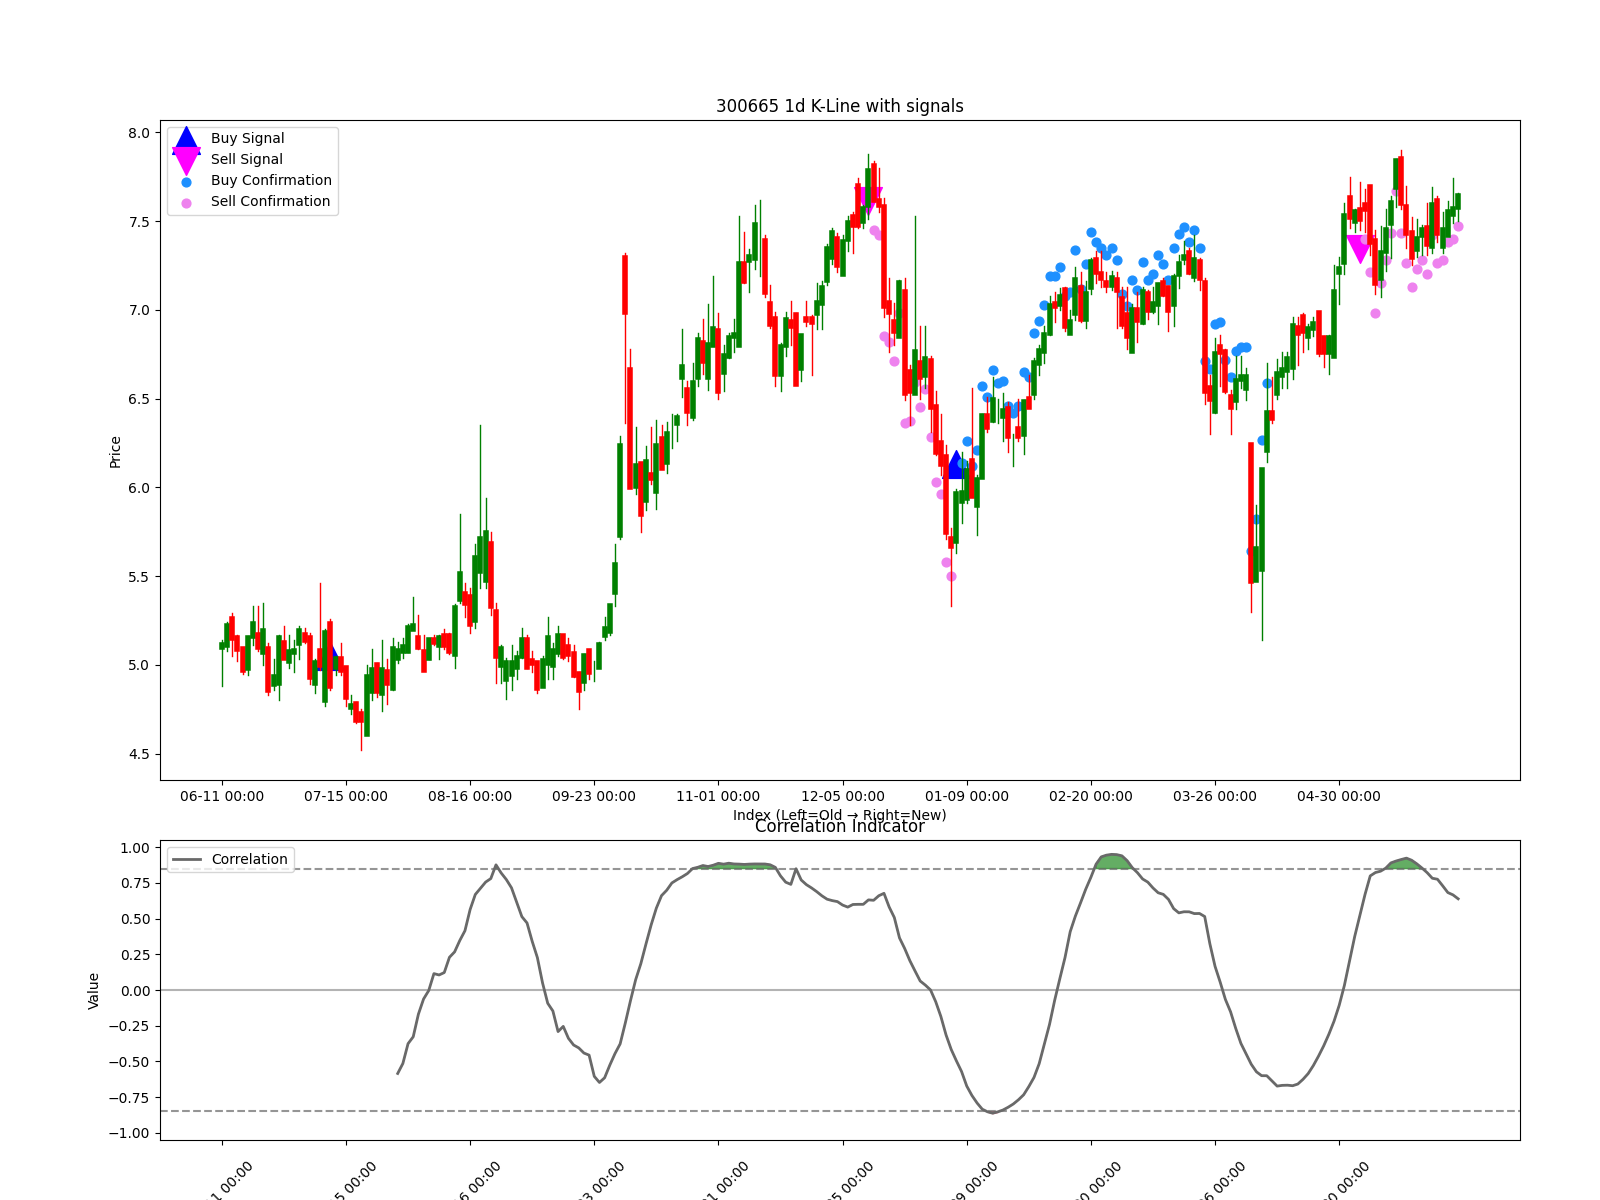Click the gray Correlation line sample in legend
Viewport: 1600px width, 1200px height.
point(187,860)
